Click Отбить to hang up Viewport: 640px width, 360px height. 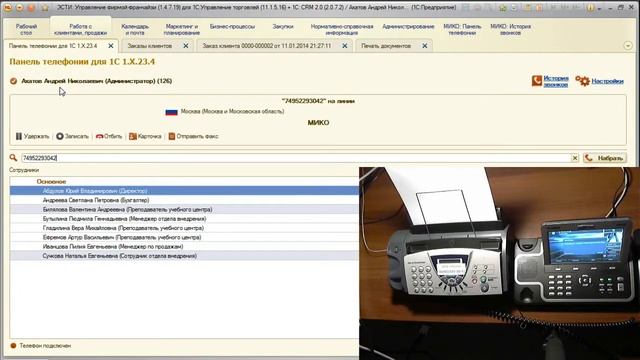coord(109,136)
